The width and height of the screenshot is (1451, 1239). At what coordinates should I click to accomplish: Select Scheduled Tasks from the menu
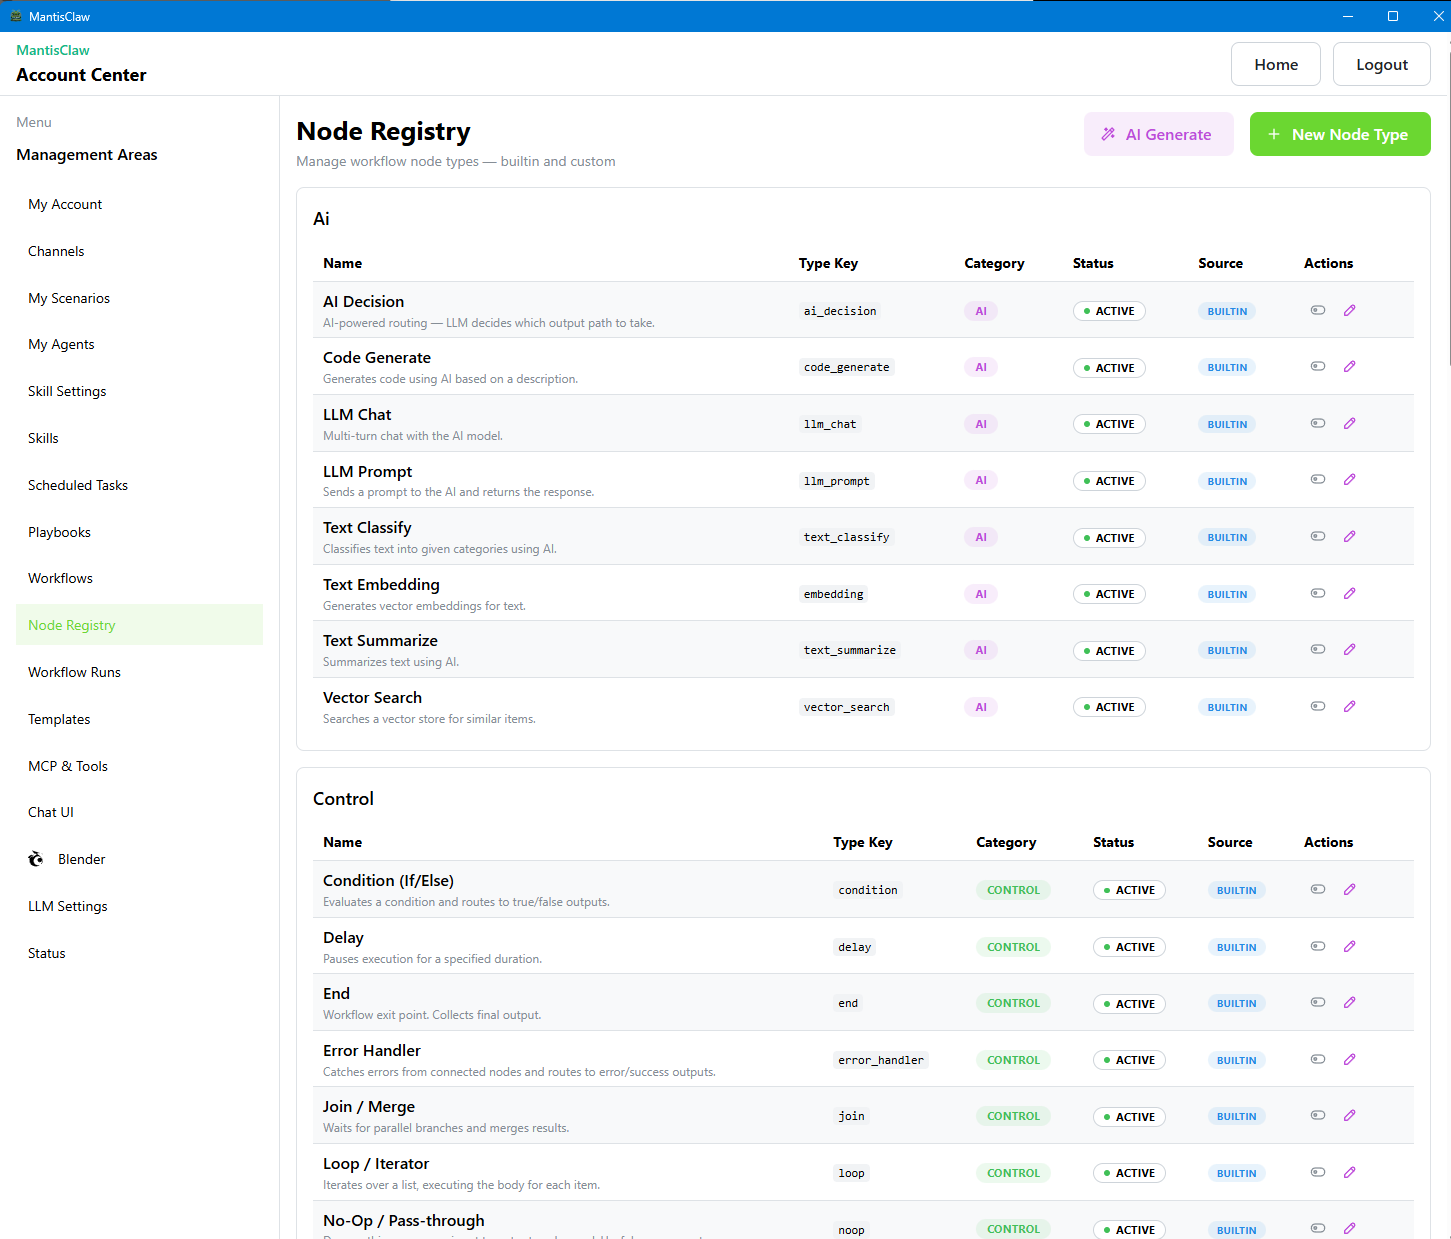click(78, 484)
